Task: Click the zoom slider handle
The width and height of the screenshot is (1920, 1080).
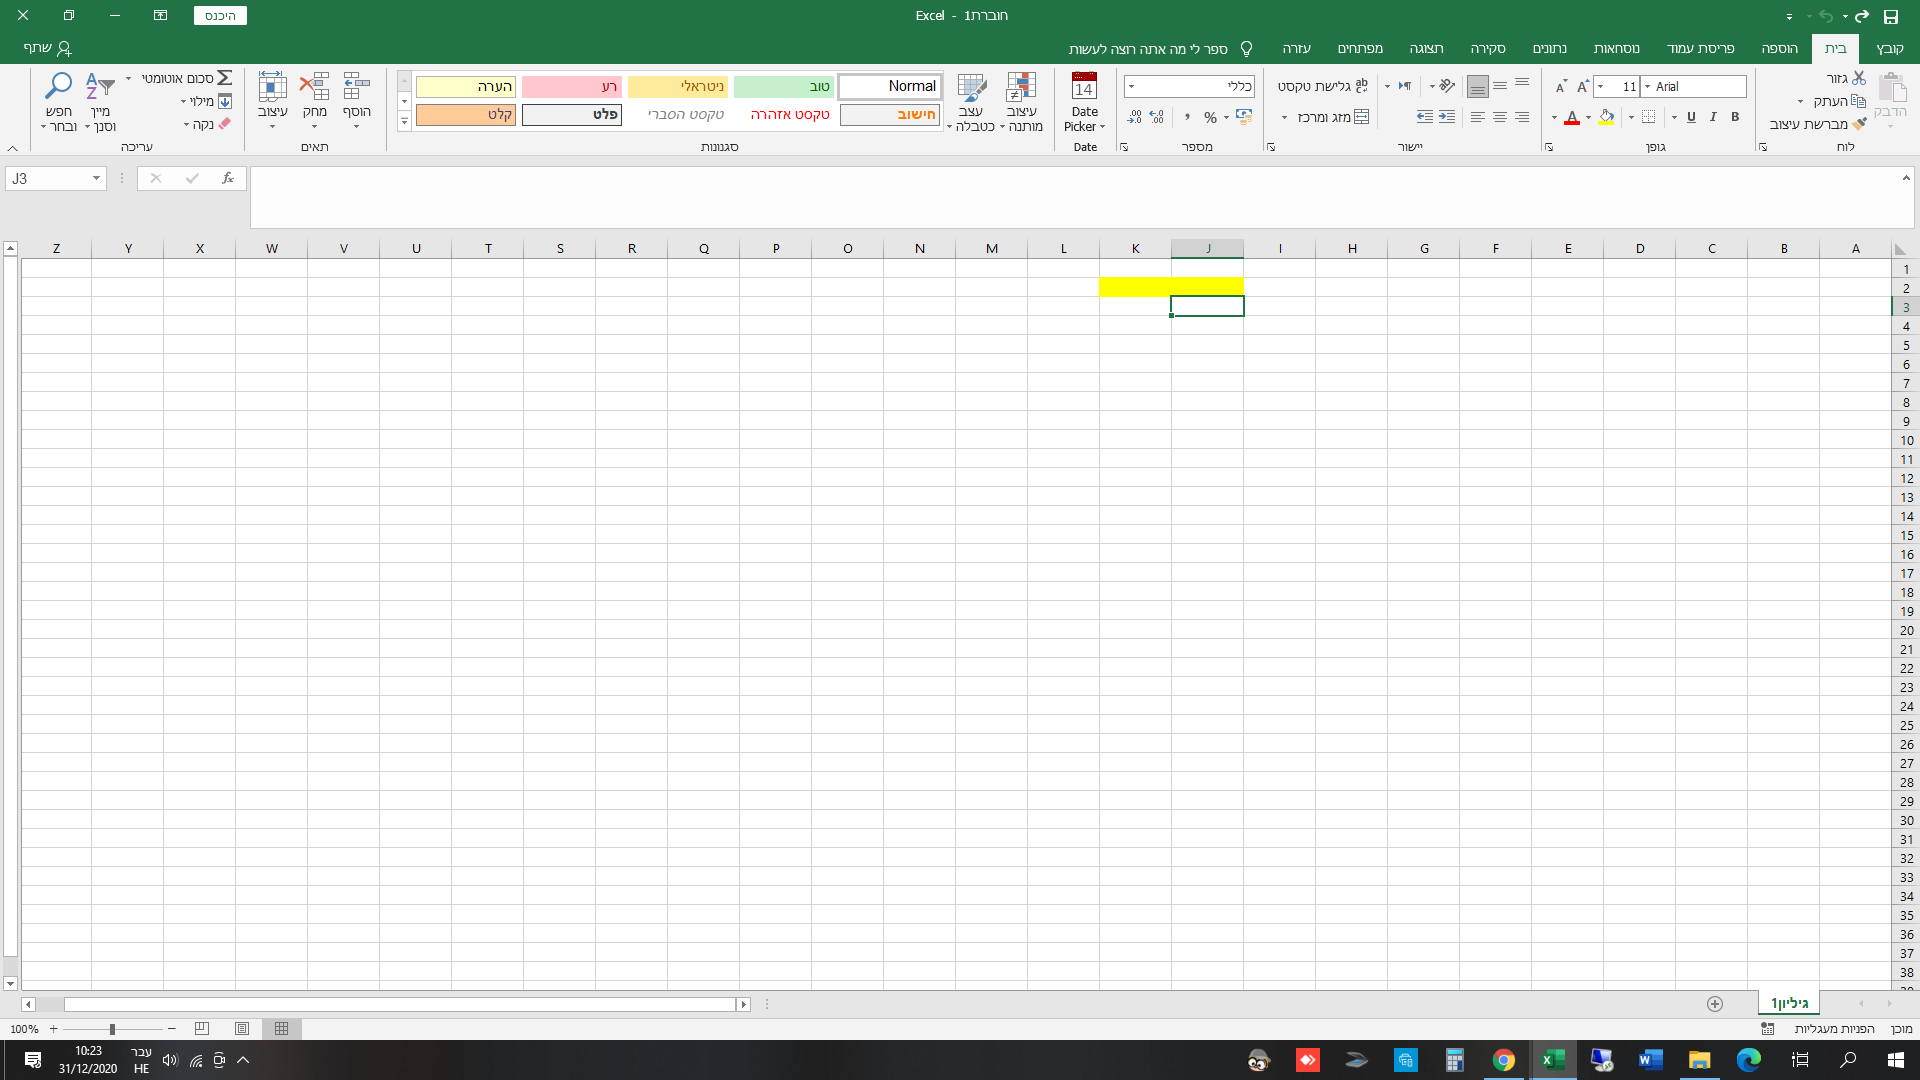Action: 112,1029
